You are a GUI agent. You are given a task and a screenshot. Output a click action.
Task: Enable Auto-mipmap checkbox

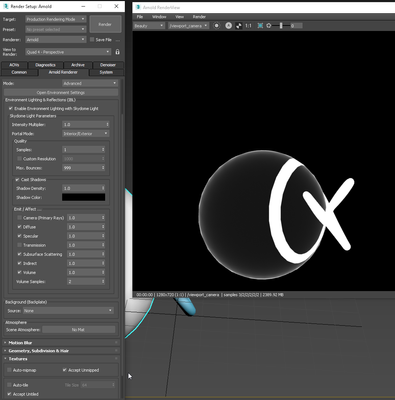[9, 370]
